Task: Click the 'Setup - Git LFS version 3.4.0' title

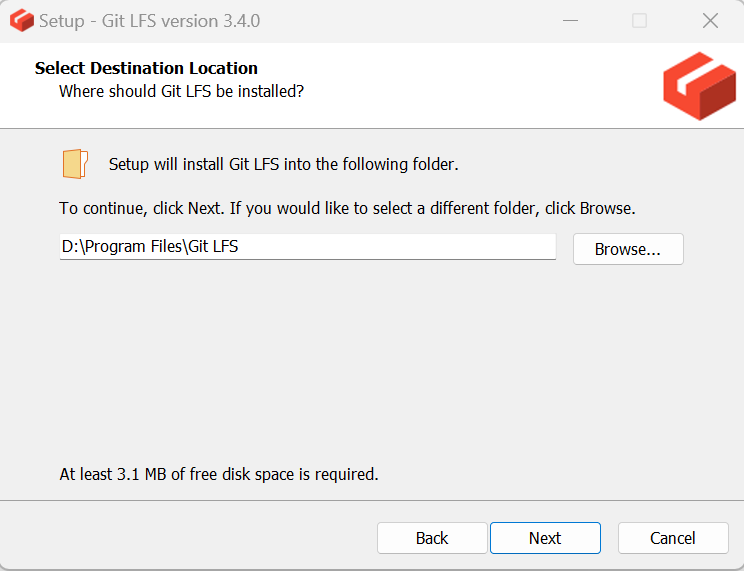Action: (x=149, y=21)
